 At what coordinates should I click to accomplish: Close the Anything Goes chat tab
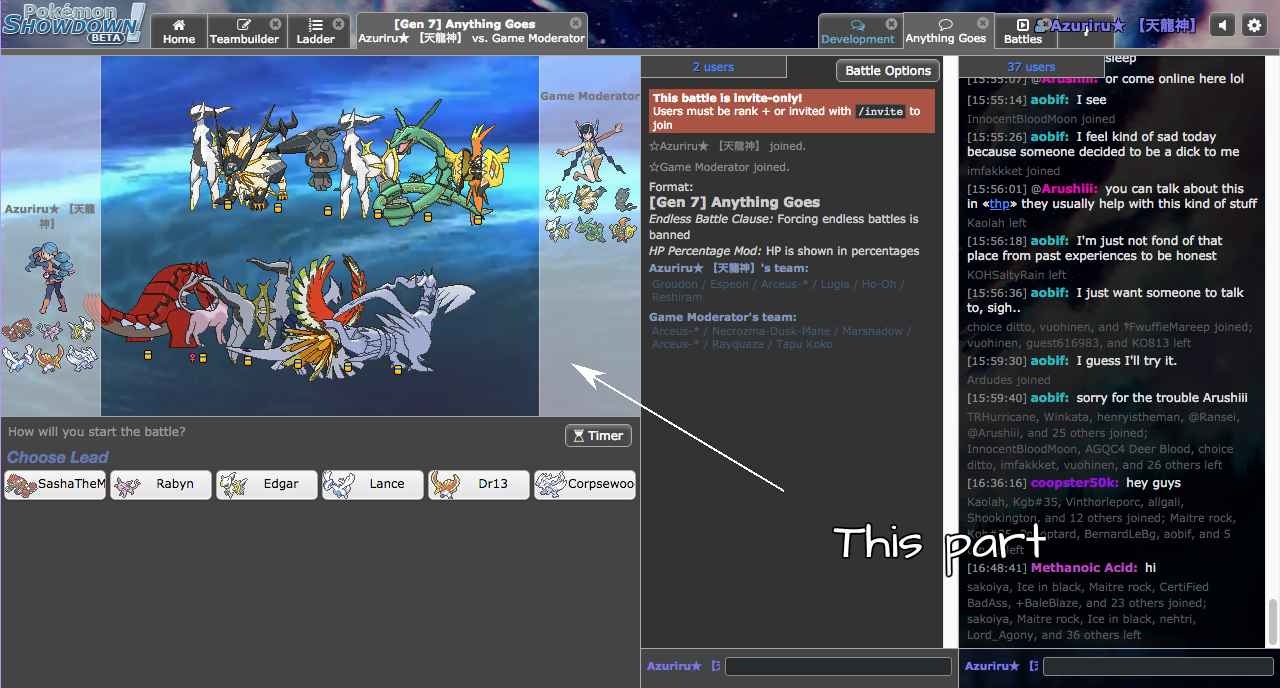[982, 23]
